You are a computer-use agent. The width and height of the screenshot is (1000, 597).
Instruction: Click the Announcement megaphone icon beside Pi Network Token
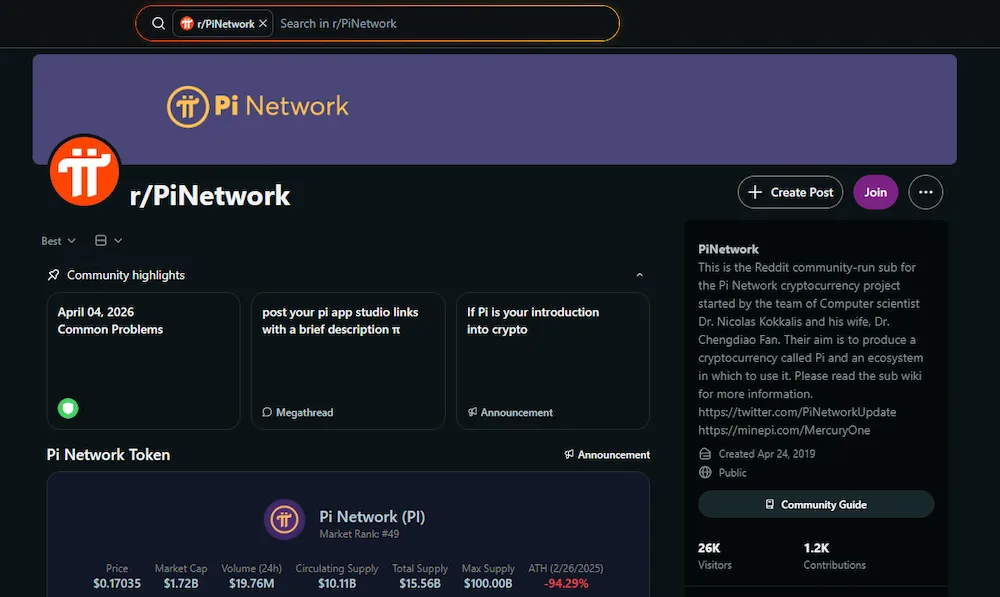[570, 454]
